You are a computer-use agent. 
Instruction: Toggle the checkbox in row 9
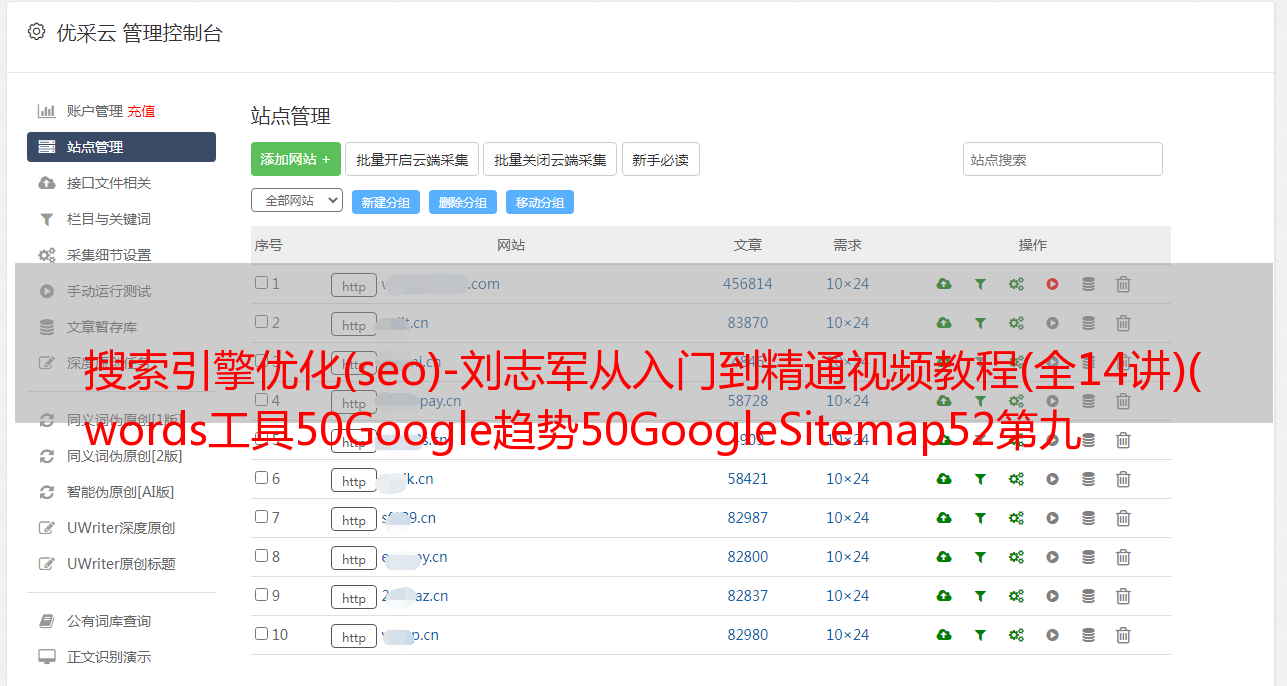(x=261, y=595)
